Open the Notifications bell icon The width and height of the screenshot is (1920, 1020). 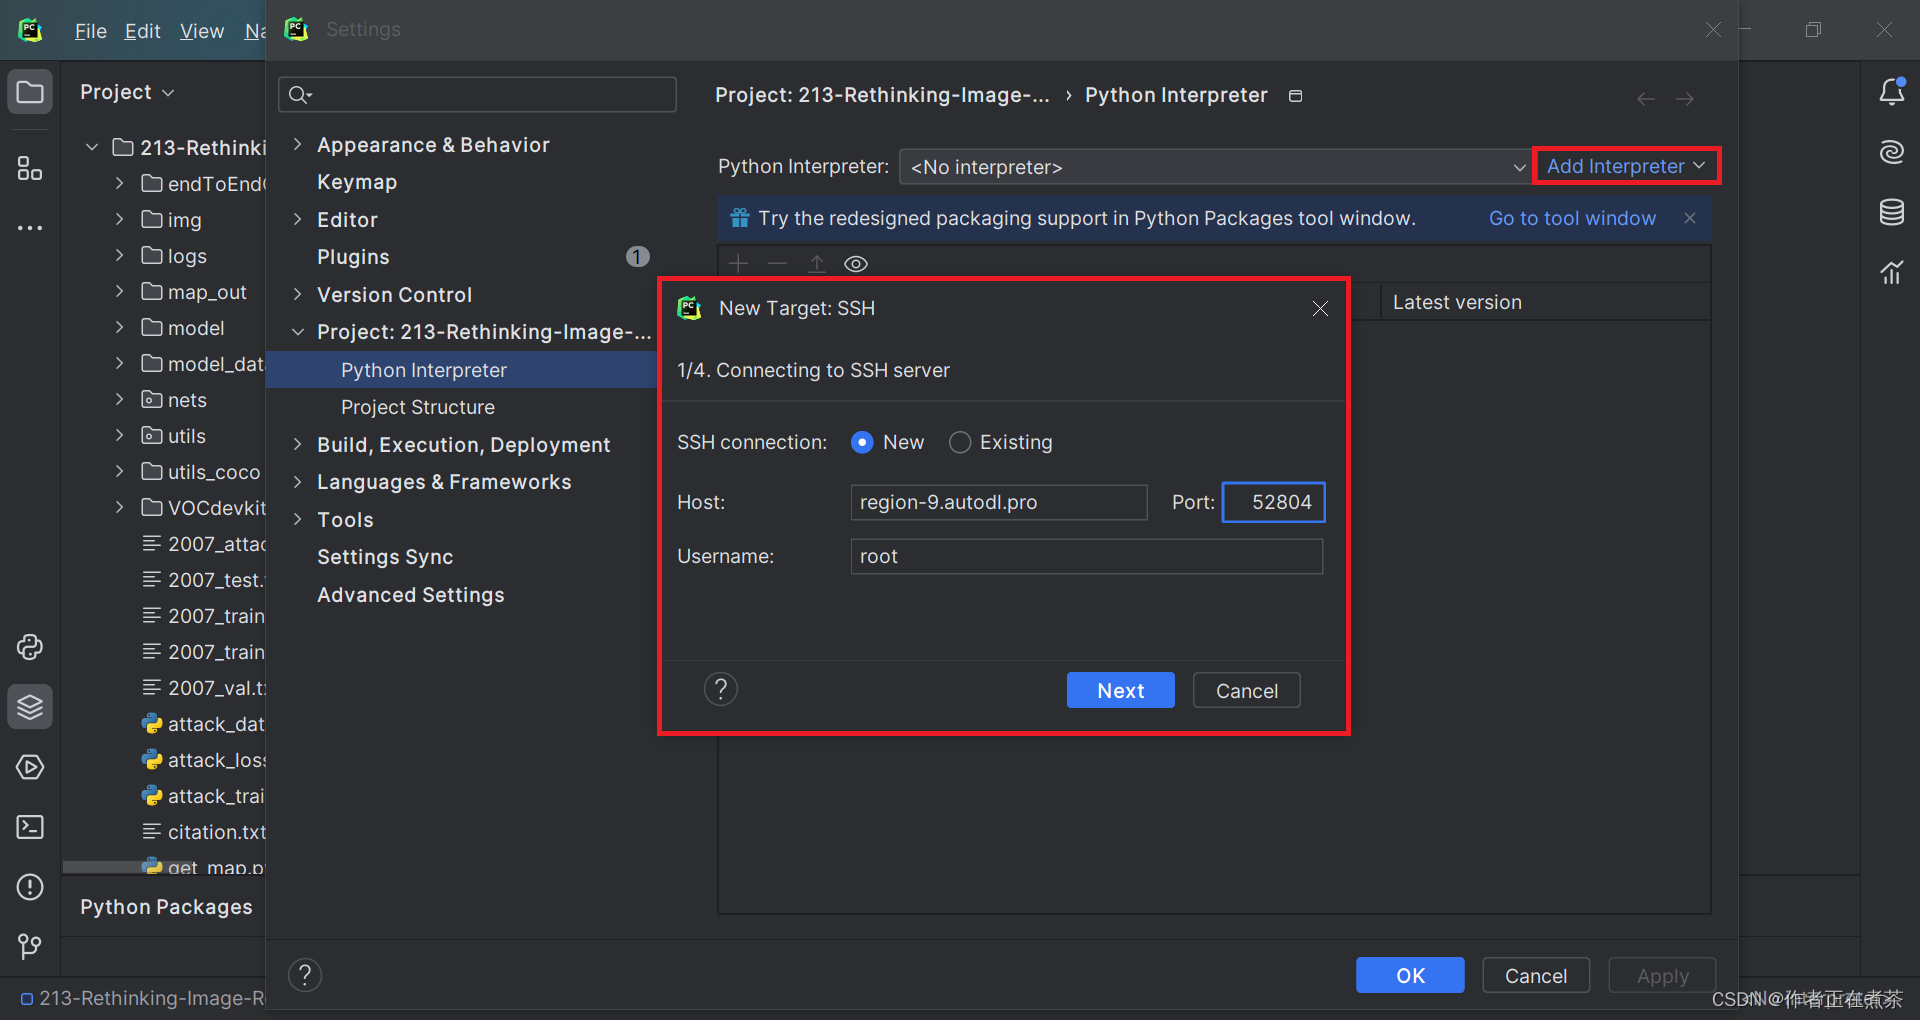[x=1891, y=91]
